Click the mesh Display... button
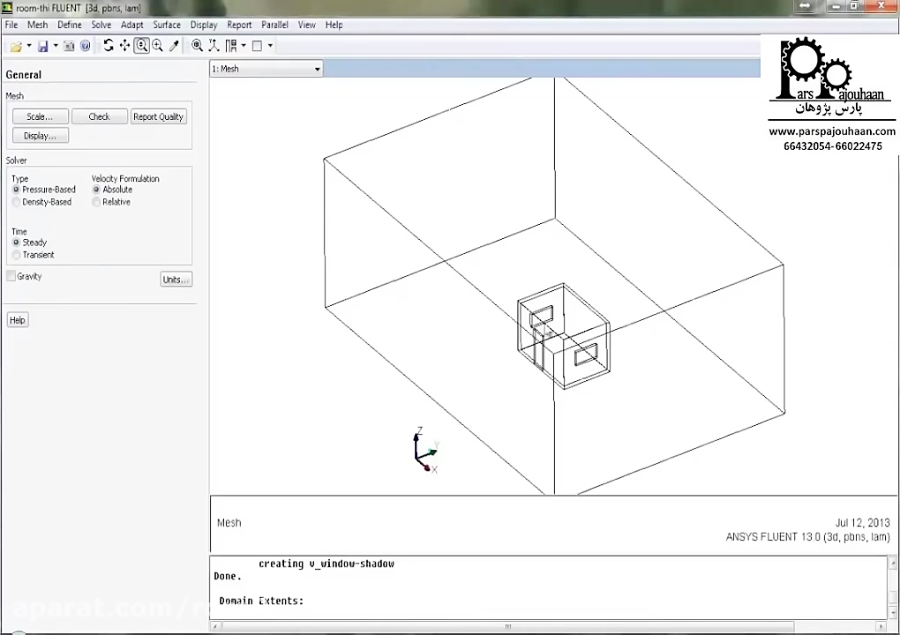This screenshot has height=635, width=900. click(x=40, y=136)
